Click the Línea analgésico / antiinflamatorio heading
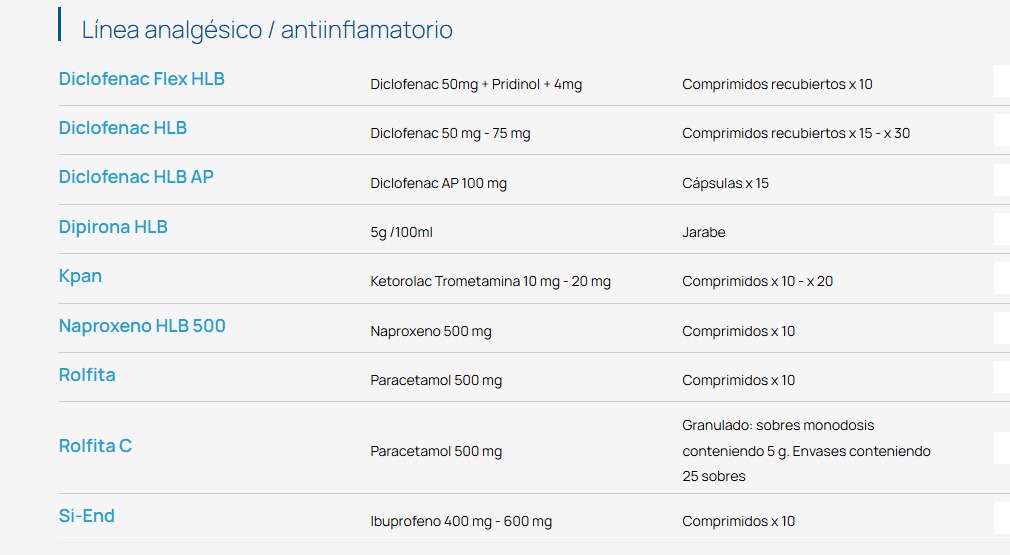1010x555 pixels. click(267, 30)
